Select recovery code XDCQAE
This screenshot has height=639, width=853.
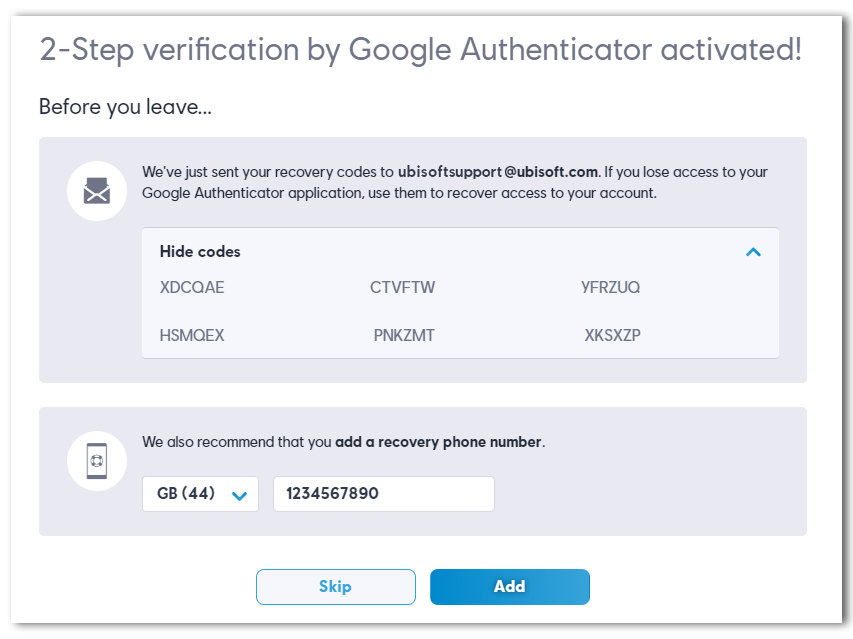(192, 287)
